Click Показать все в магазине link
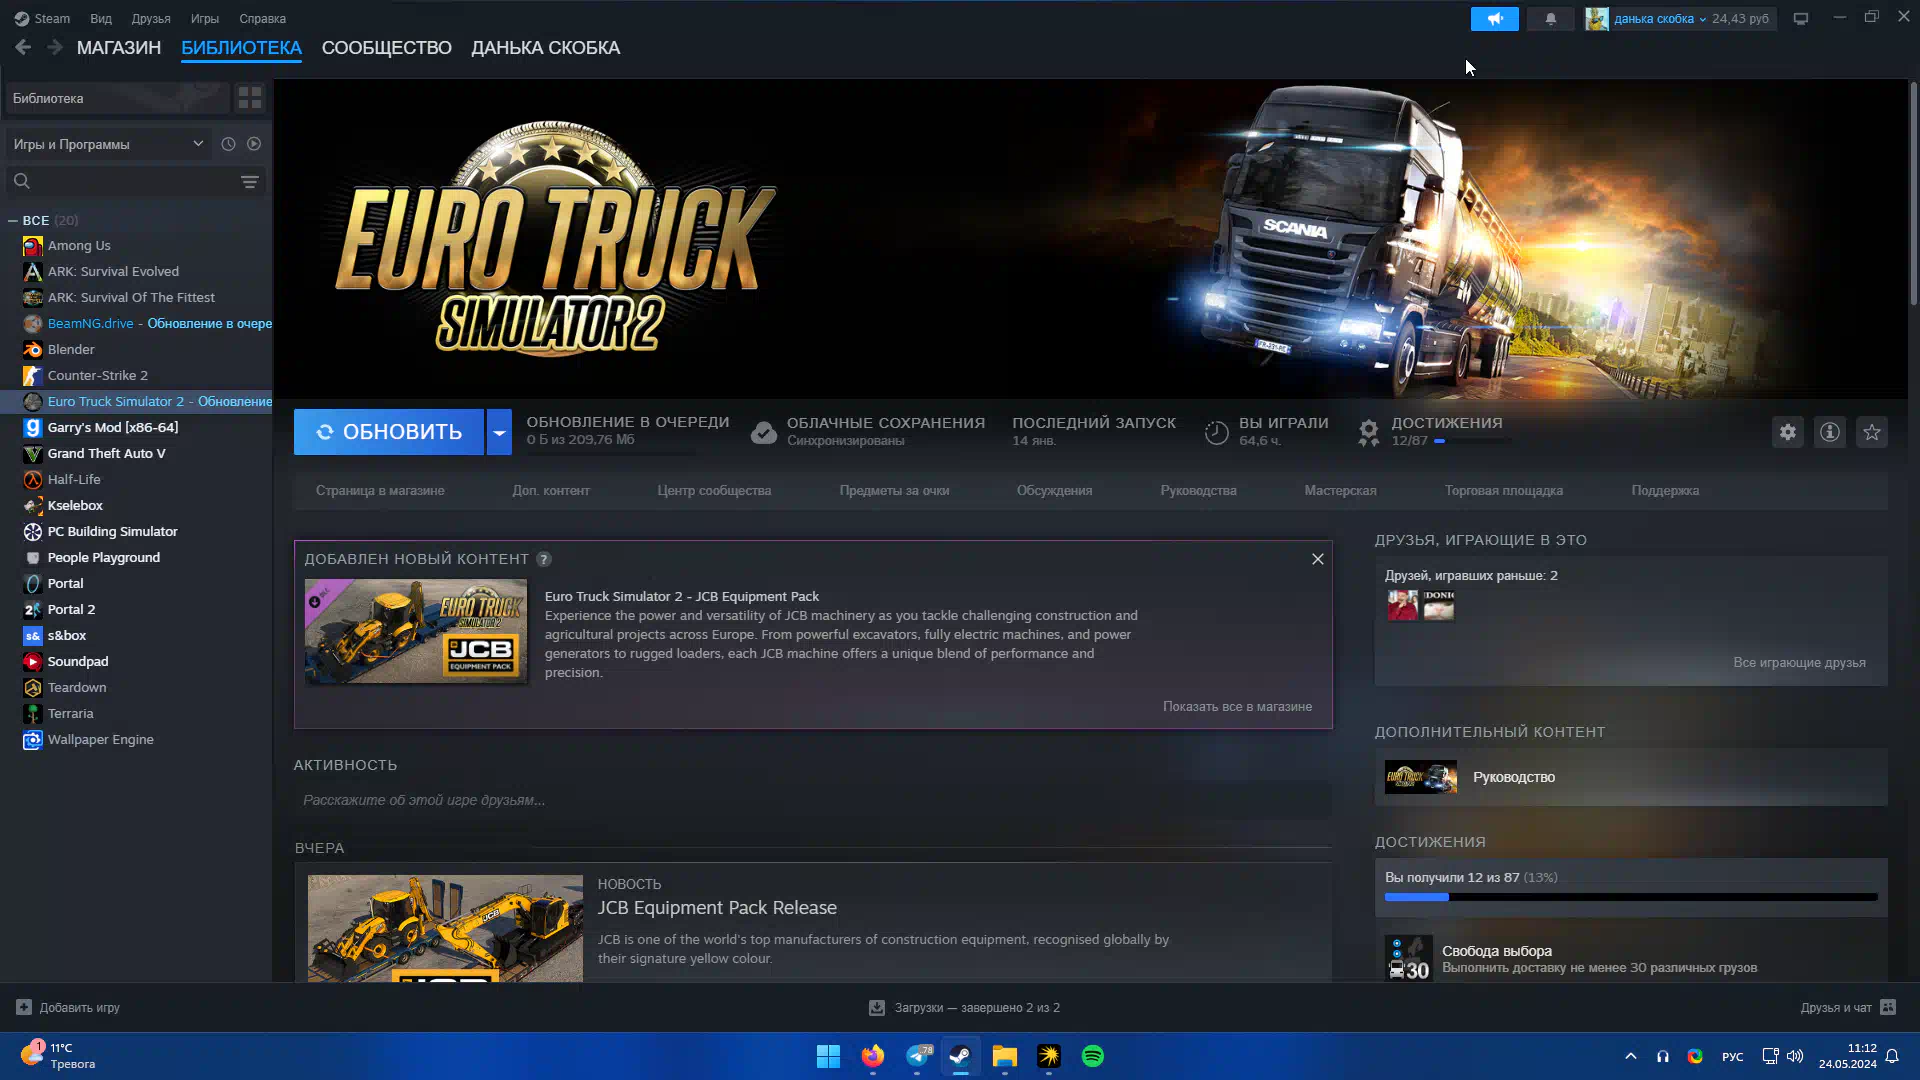1920x1080 pixels. click(x=1236, y=706)
